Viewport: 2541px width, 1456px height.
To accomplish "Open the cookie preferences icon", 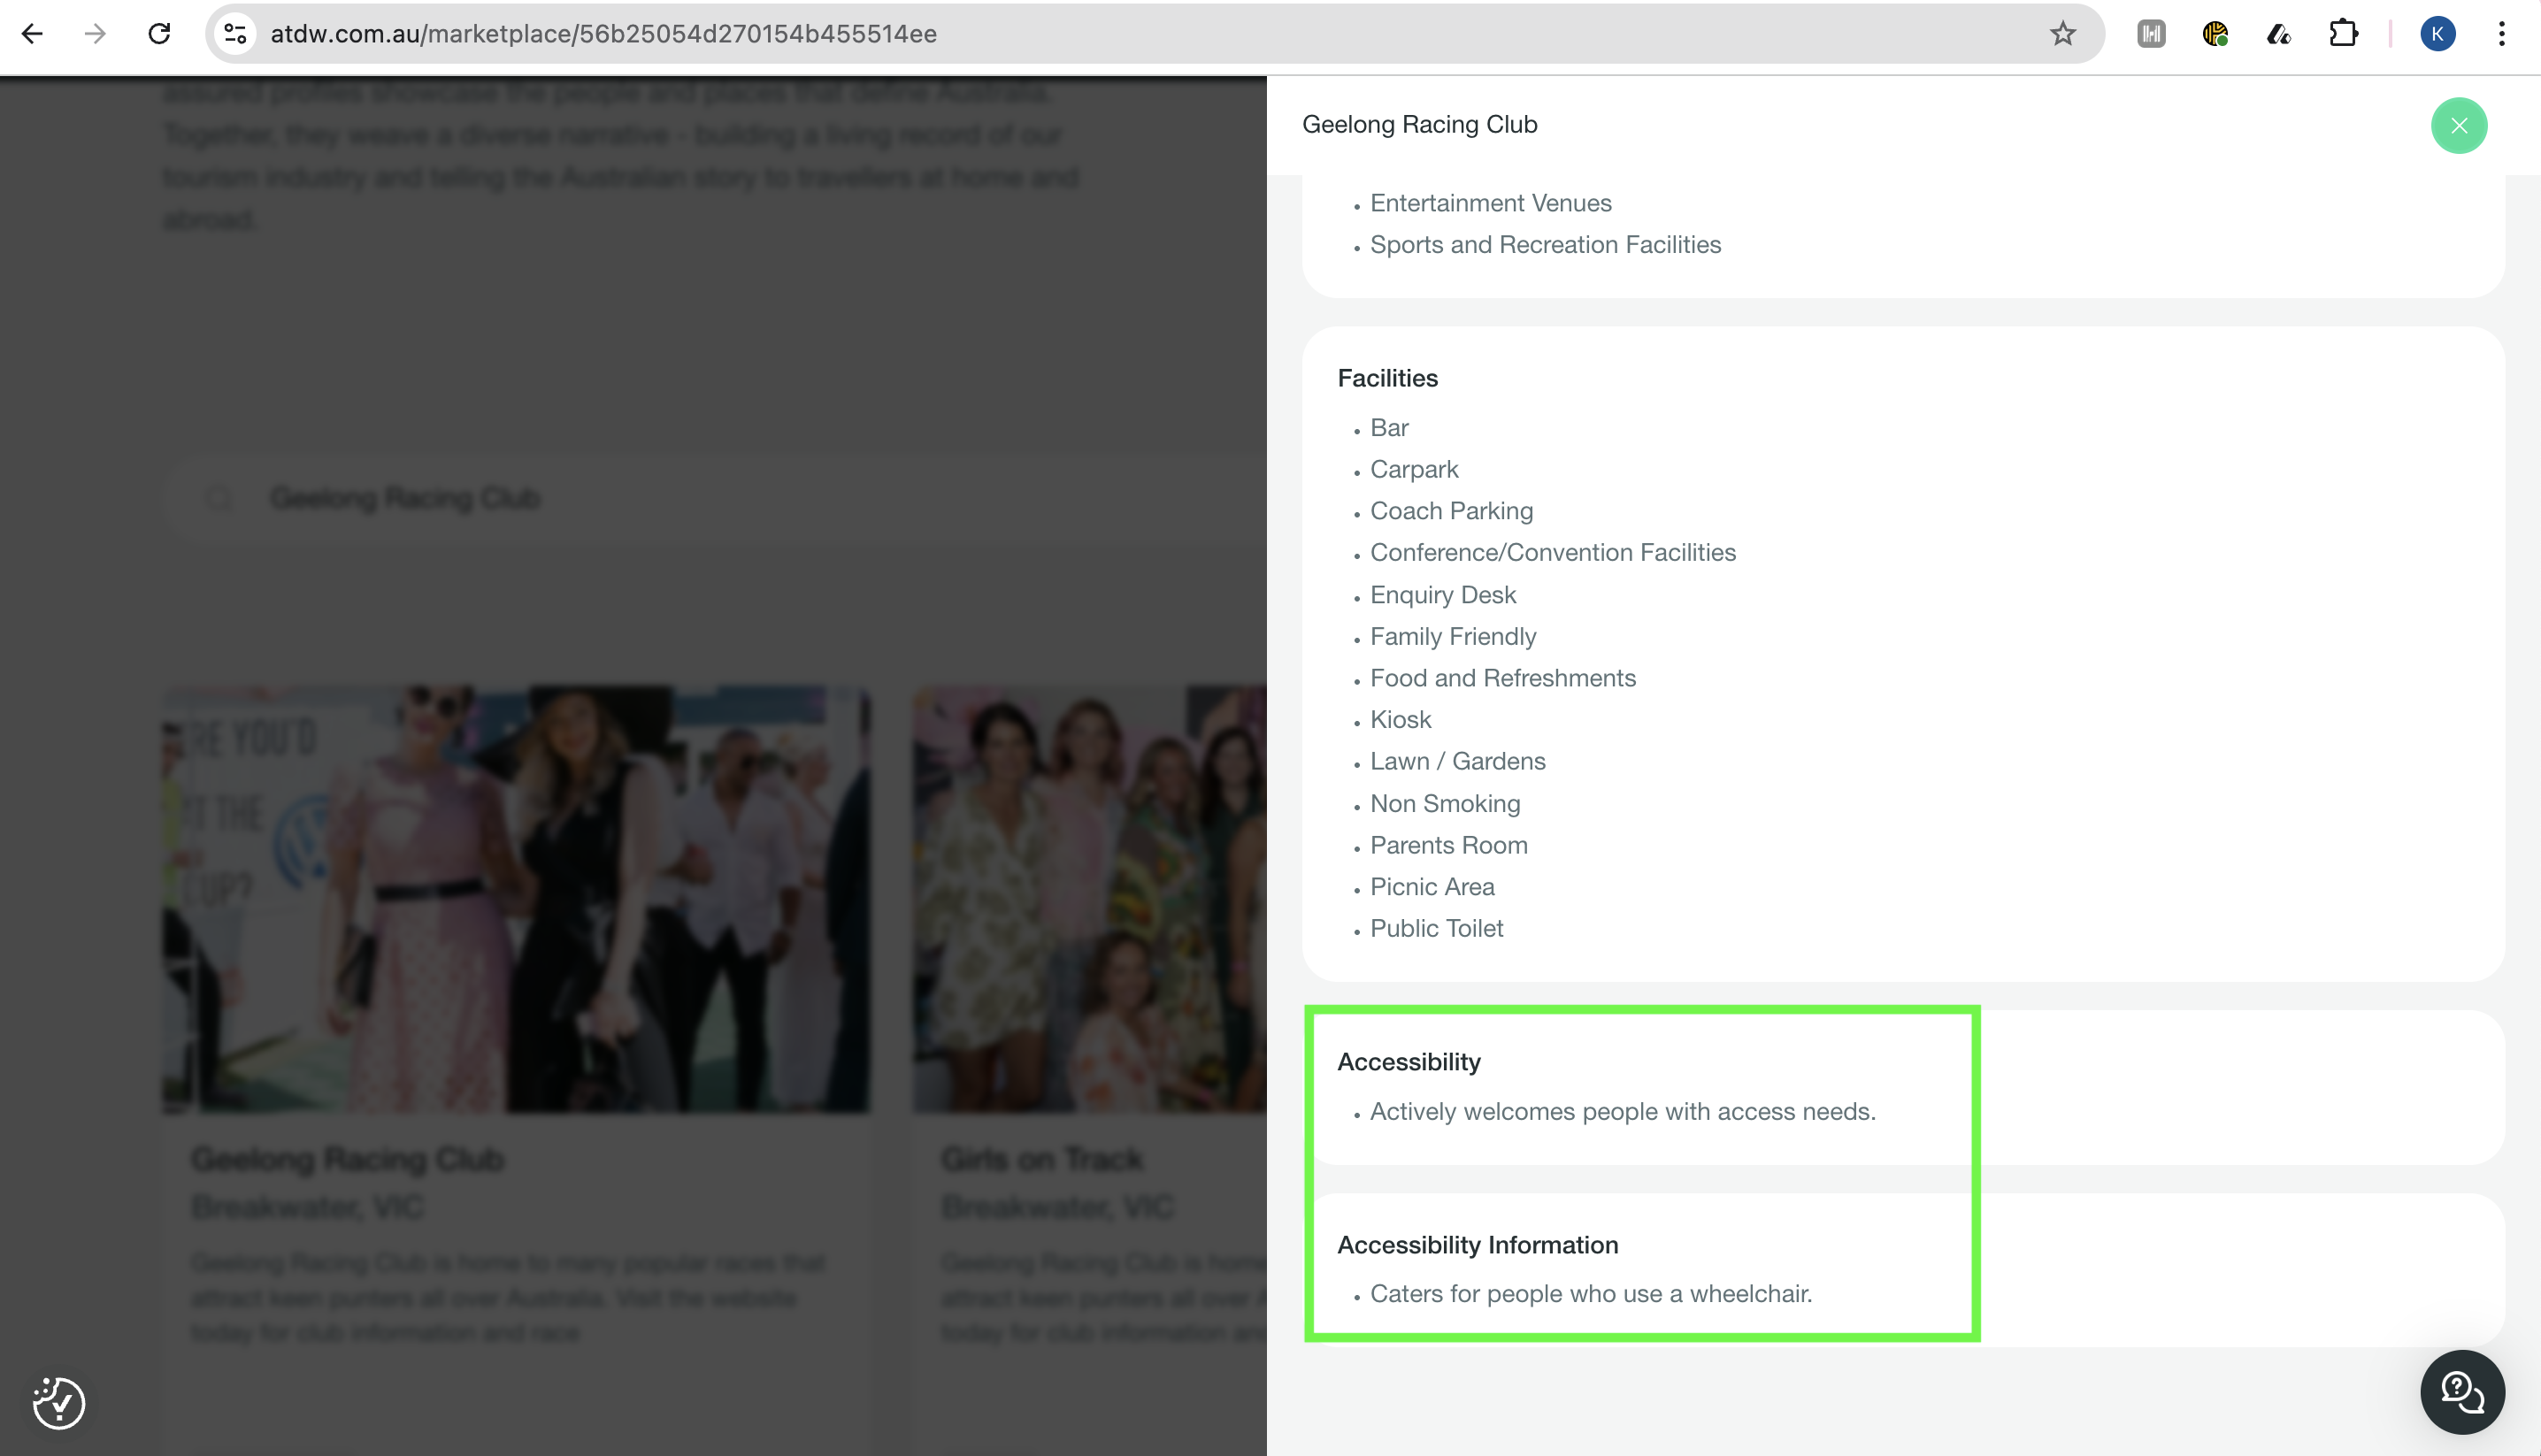I will tap(59, 1402).
